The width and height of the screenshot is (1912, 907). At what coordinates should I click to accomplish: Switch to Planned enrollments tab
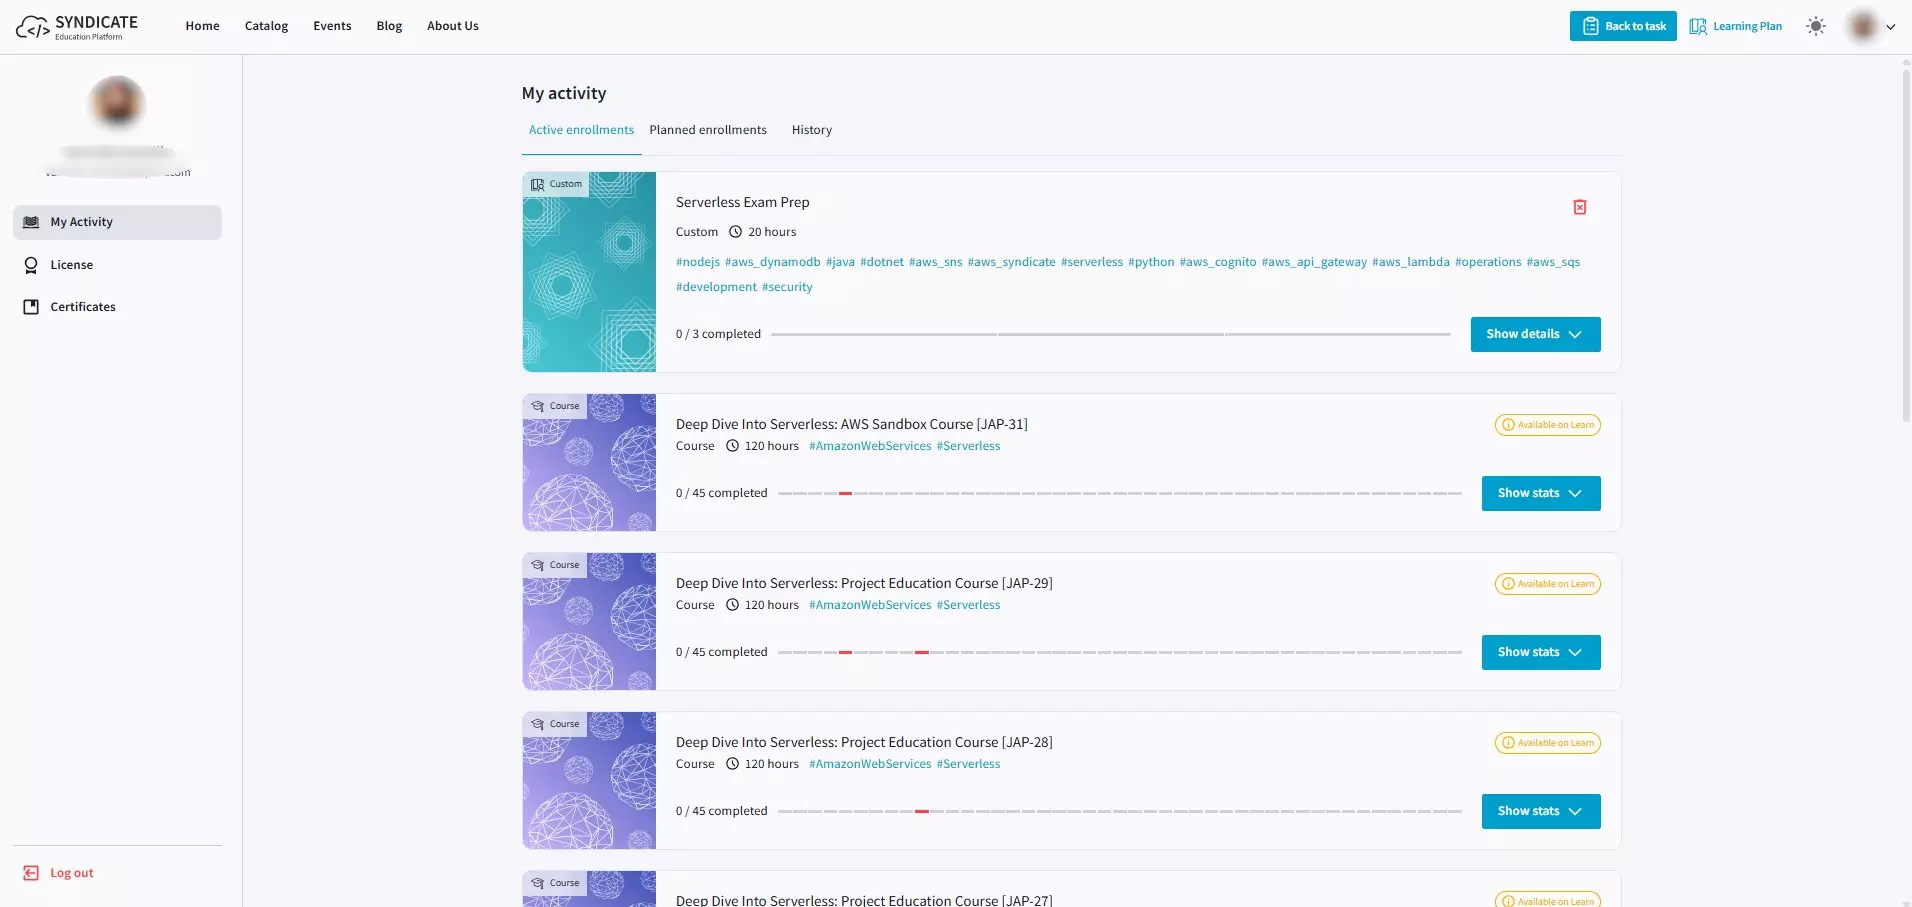point(708,130)
